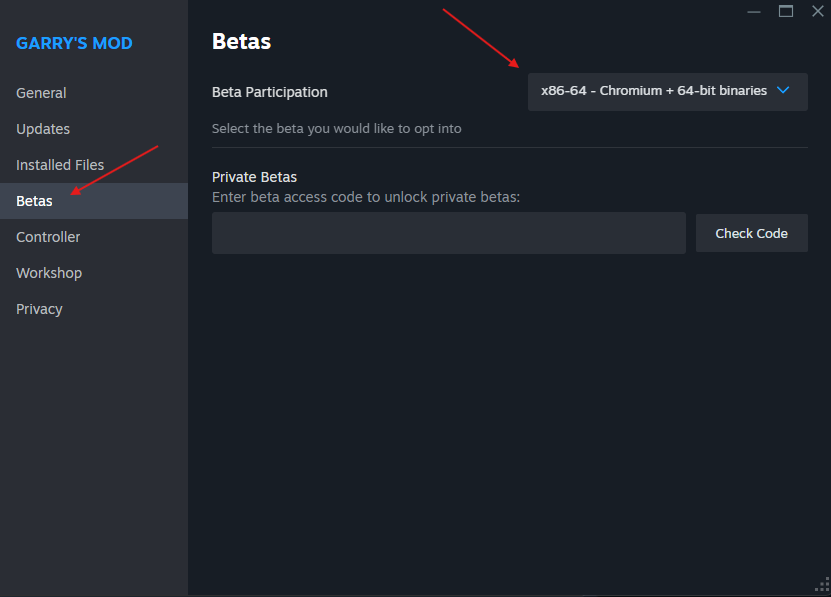Click the GARRY'S MOD title heading
Screen dimensions: 831x597
point(74,43)
